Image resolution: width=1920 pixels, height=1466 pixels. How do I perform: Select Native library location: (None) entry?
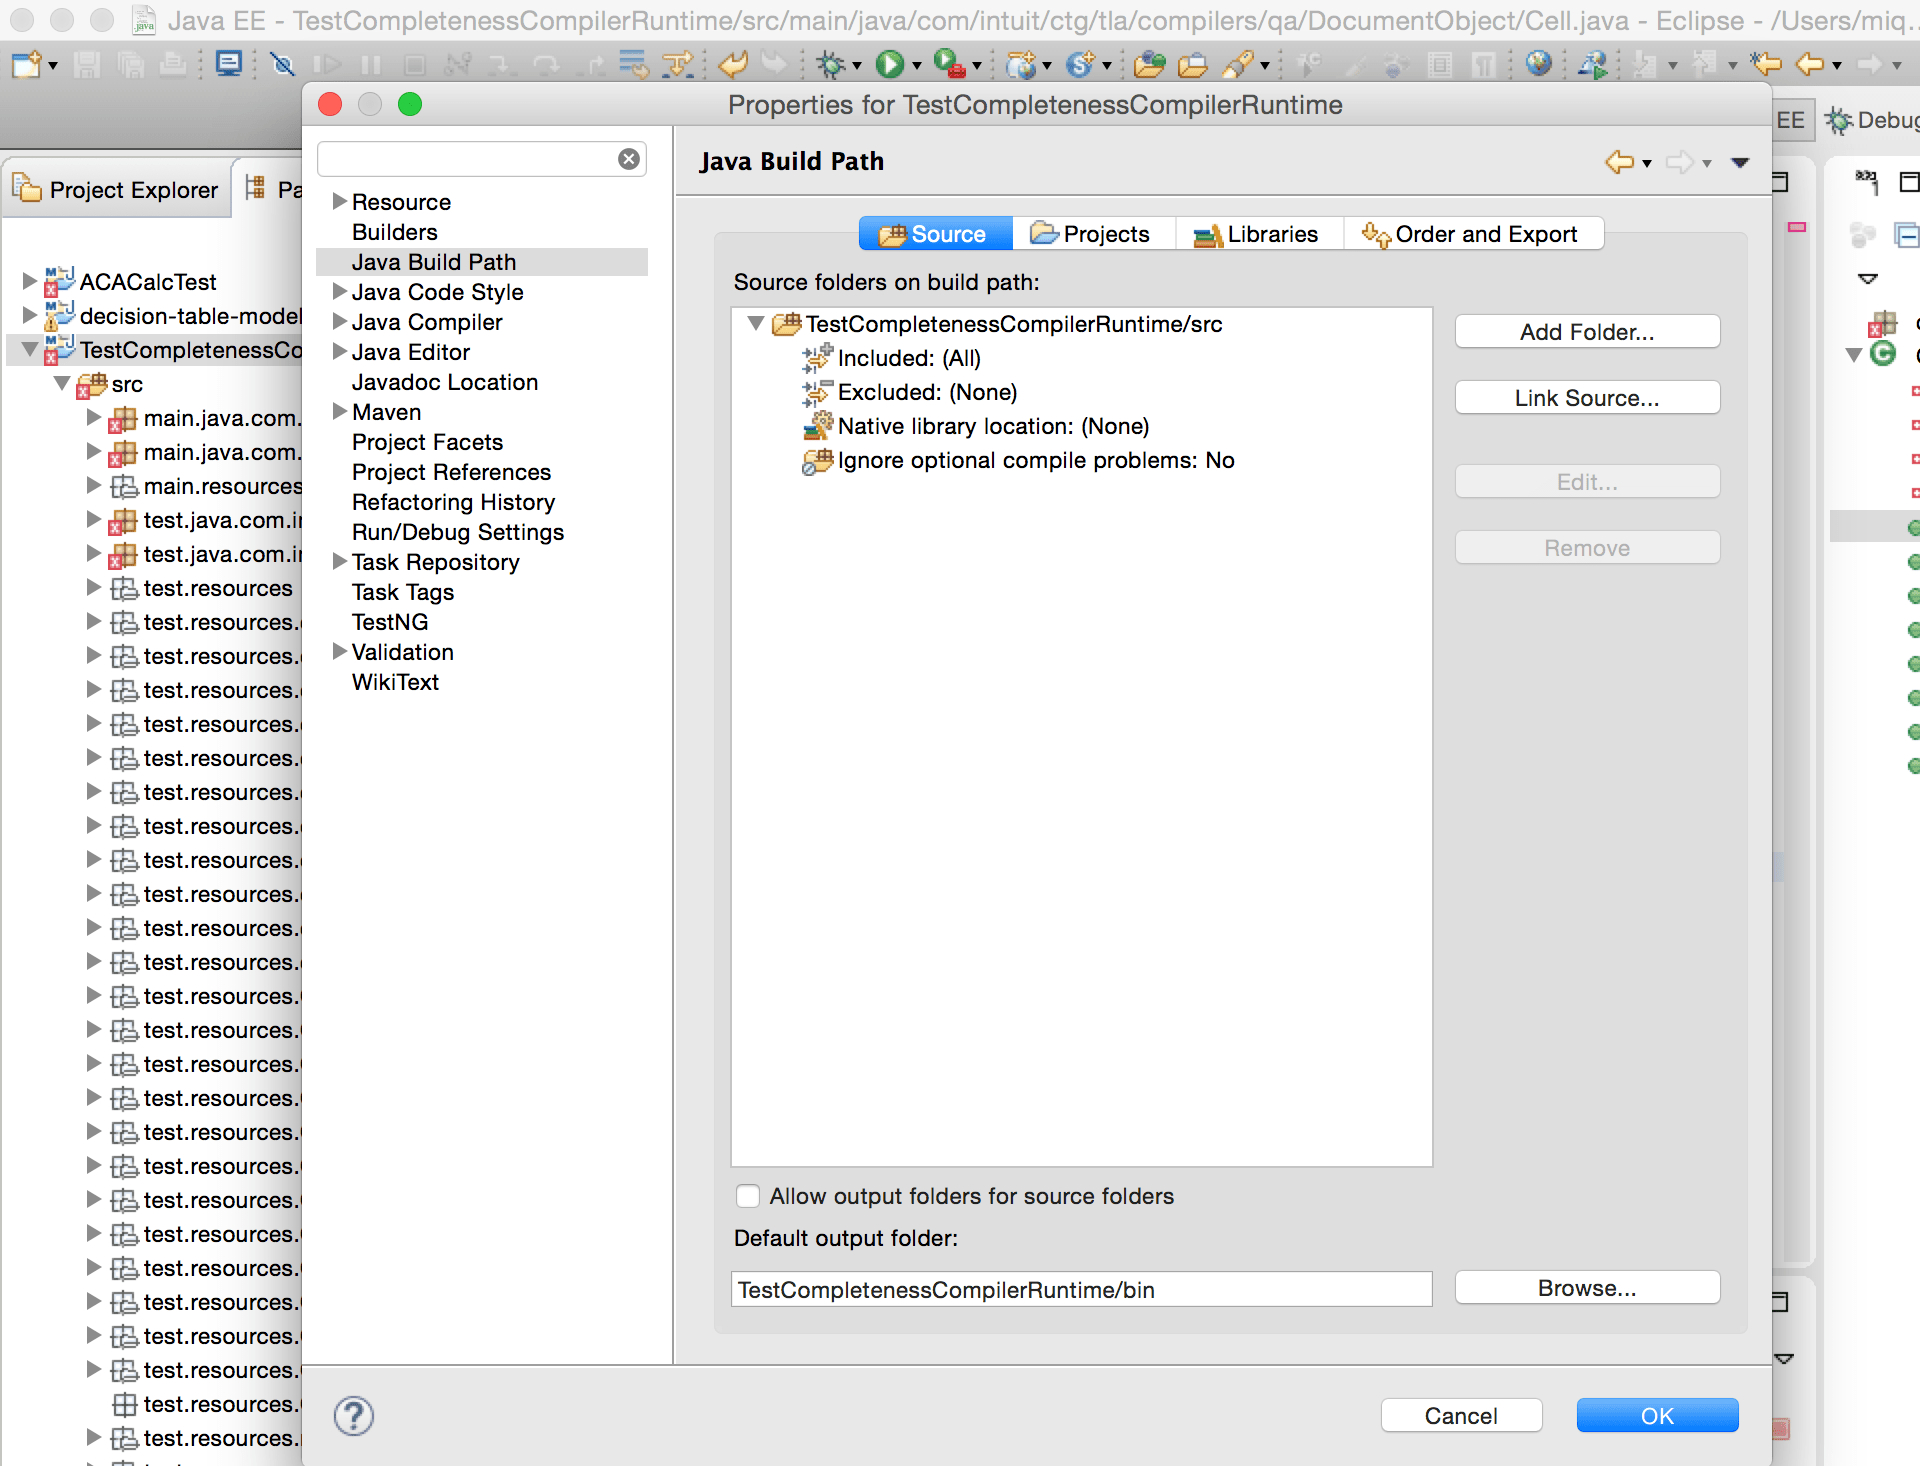[x=993, y=426]
